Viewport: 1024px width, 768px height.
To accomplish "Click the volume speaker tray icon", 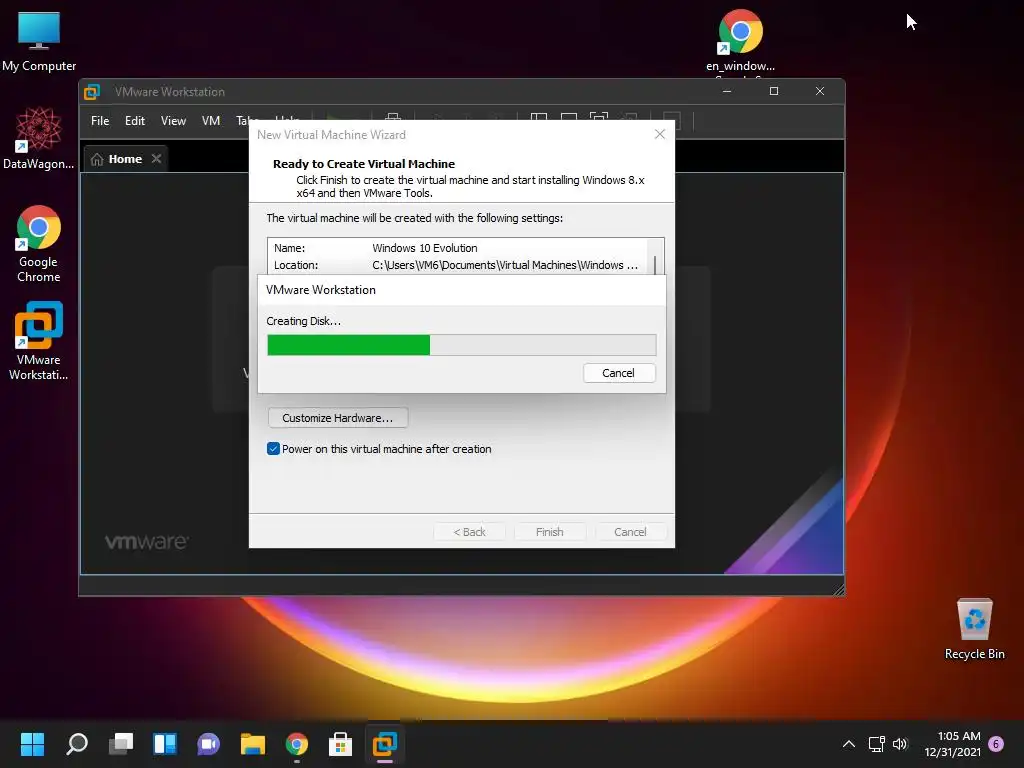I will [900, 744].
